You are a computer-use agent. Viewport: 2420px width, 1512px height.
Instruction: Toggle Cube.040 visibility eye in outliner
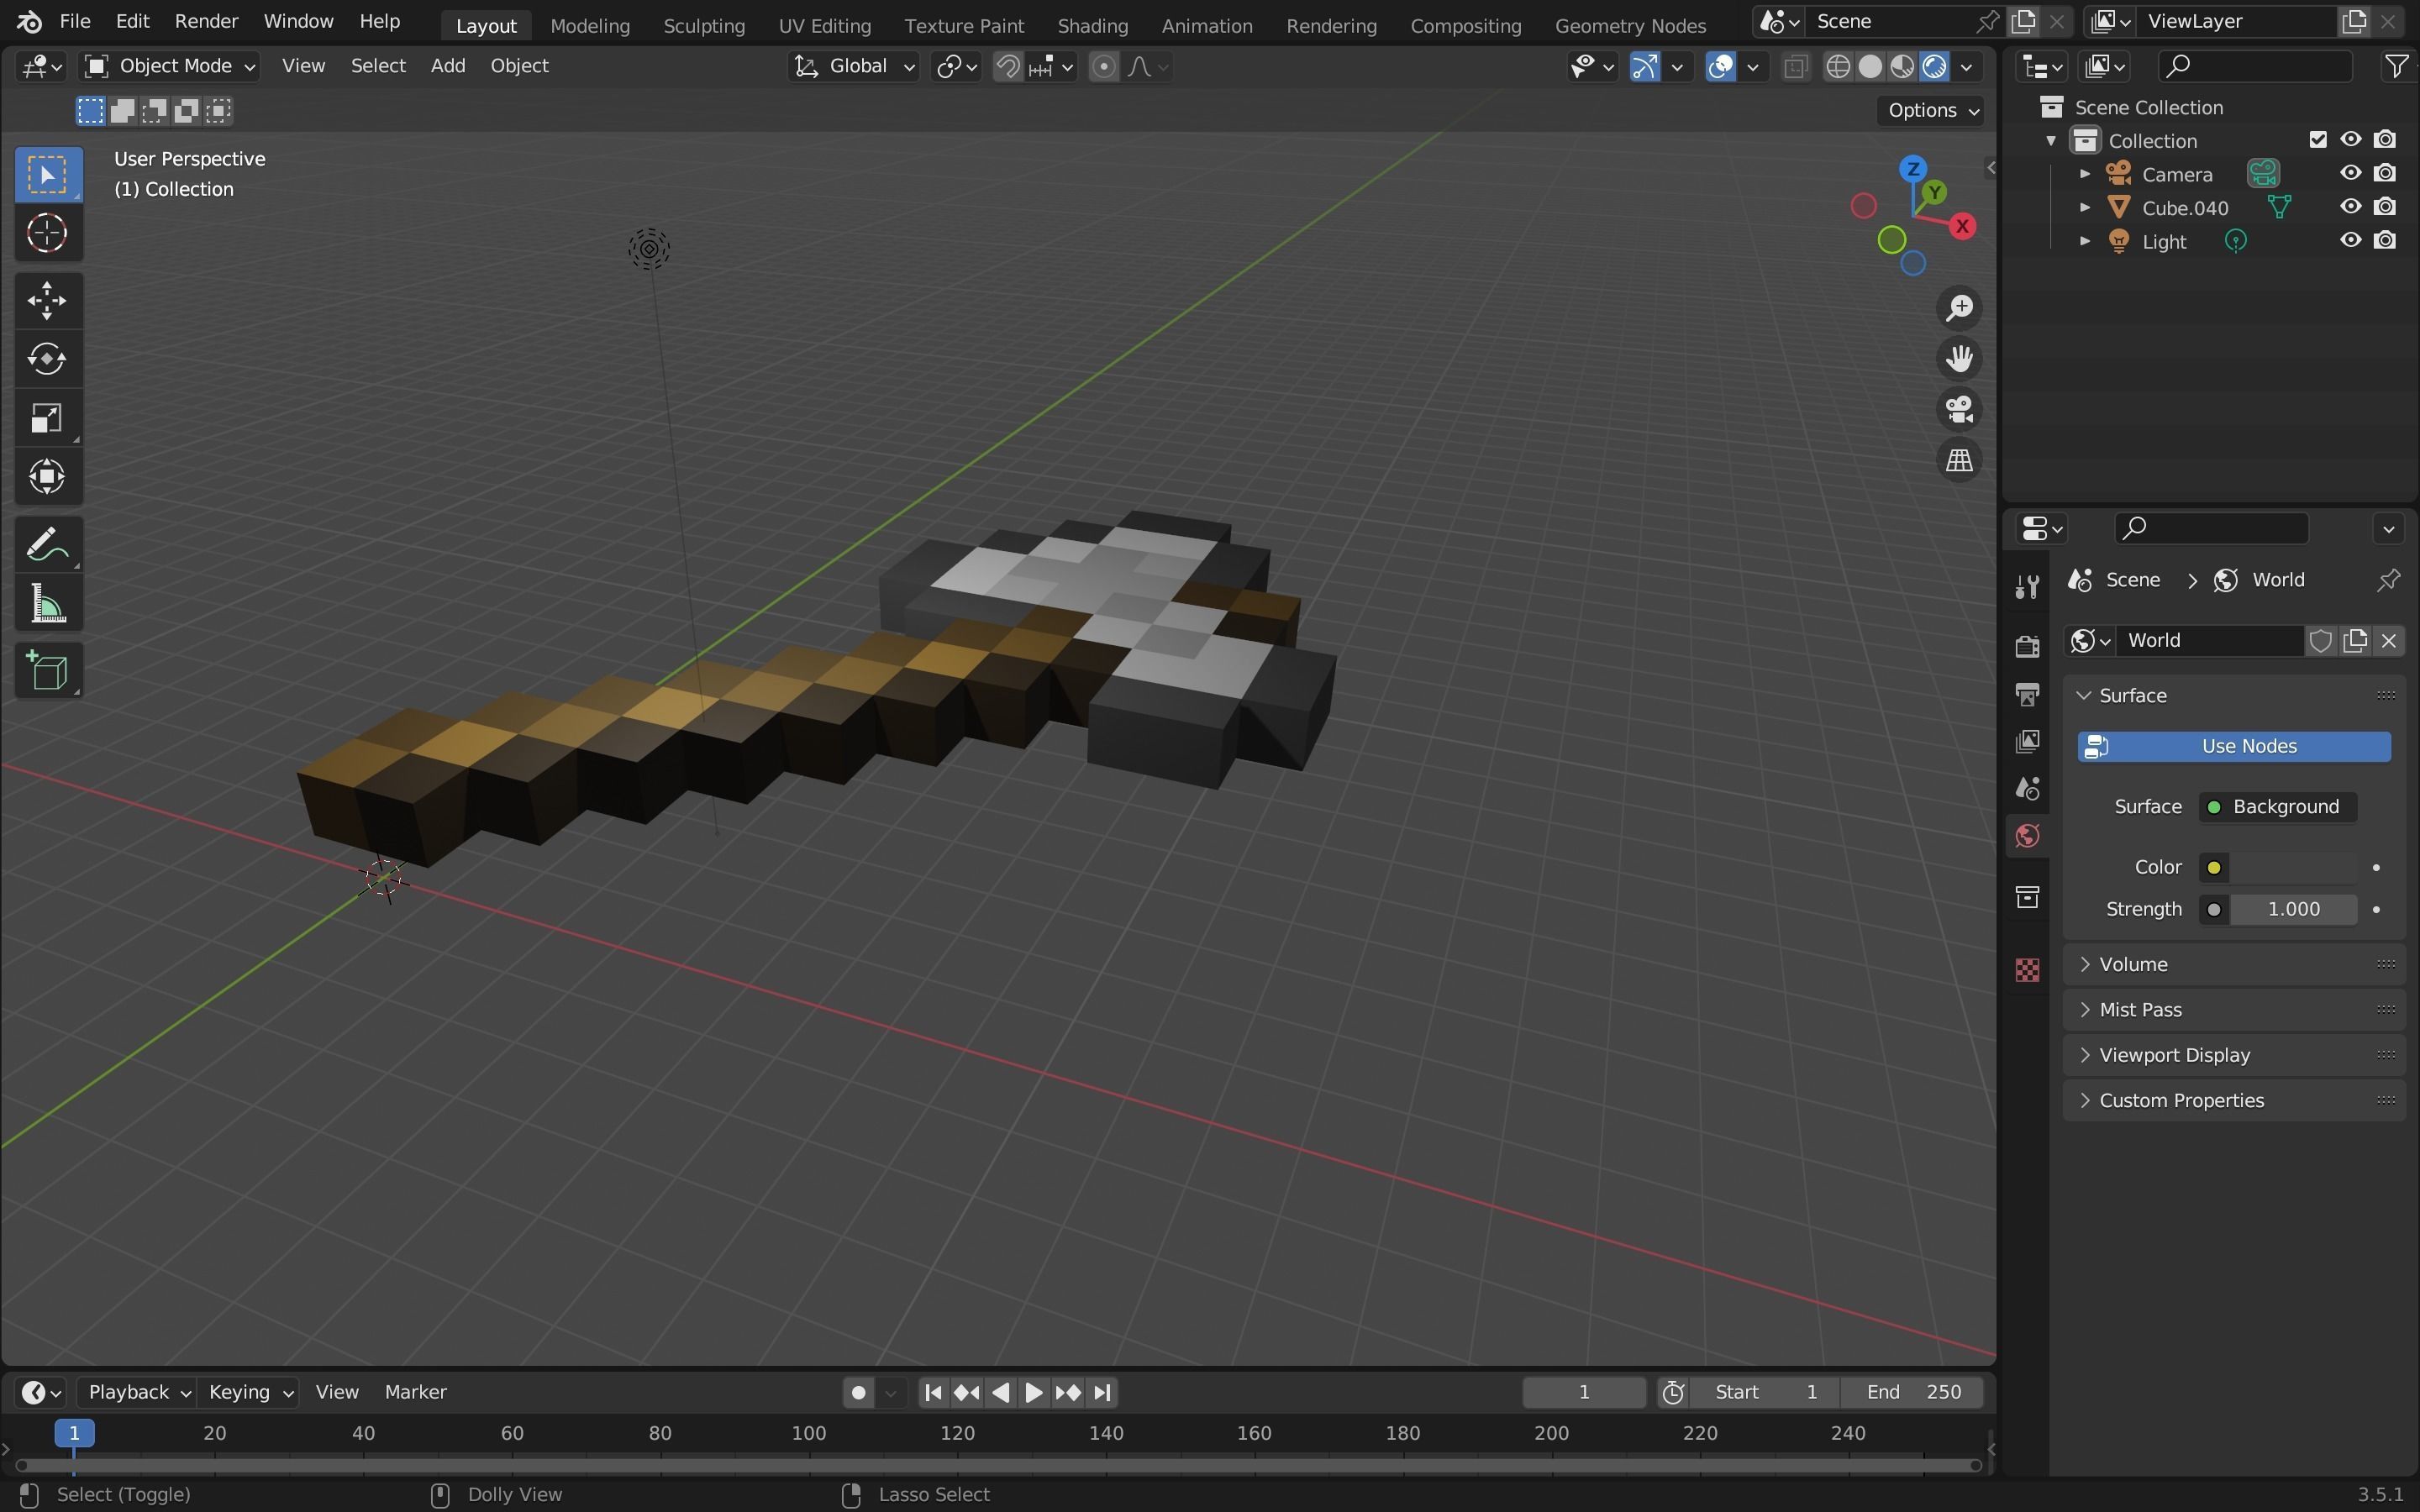(2350, 207)
